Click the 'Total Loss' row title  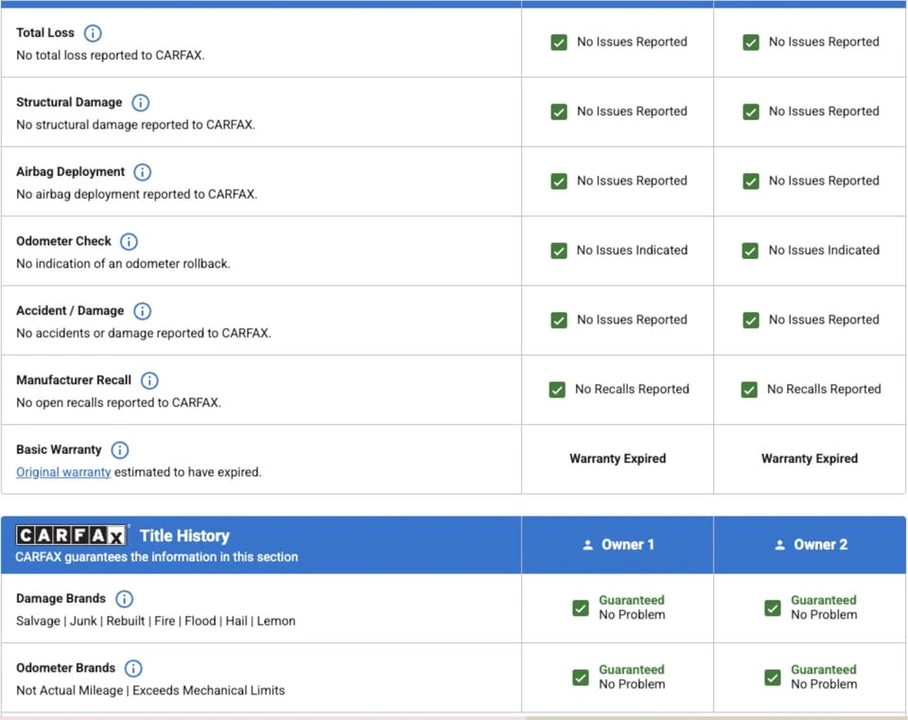click(45, 33)
